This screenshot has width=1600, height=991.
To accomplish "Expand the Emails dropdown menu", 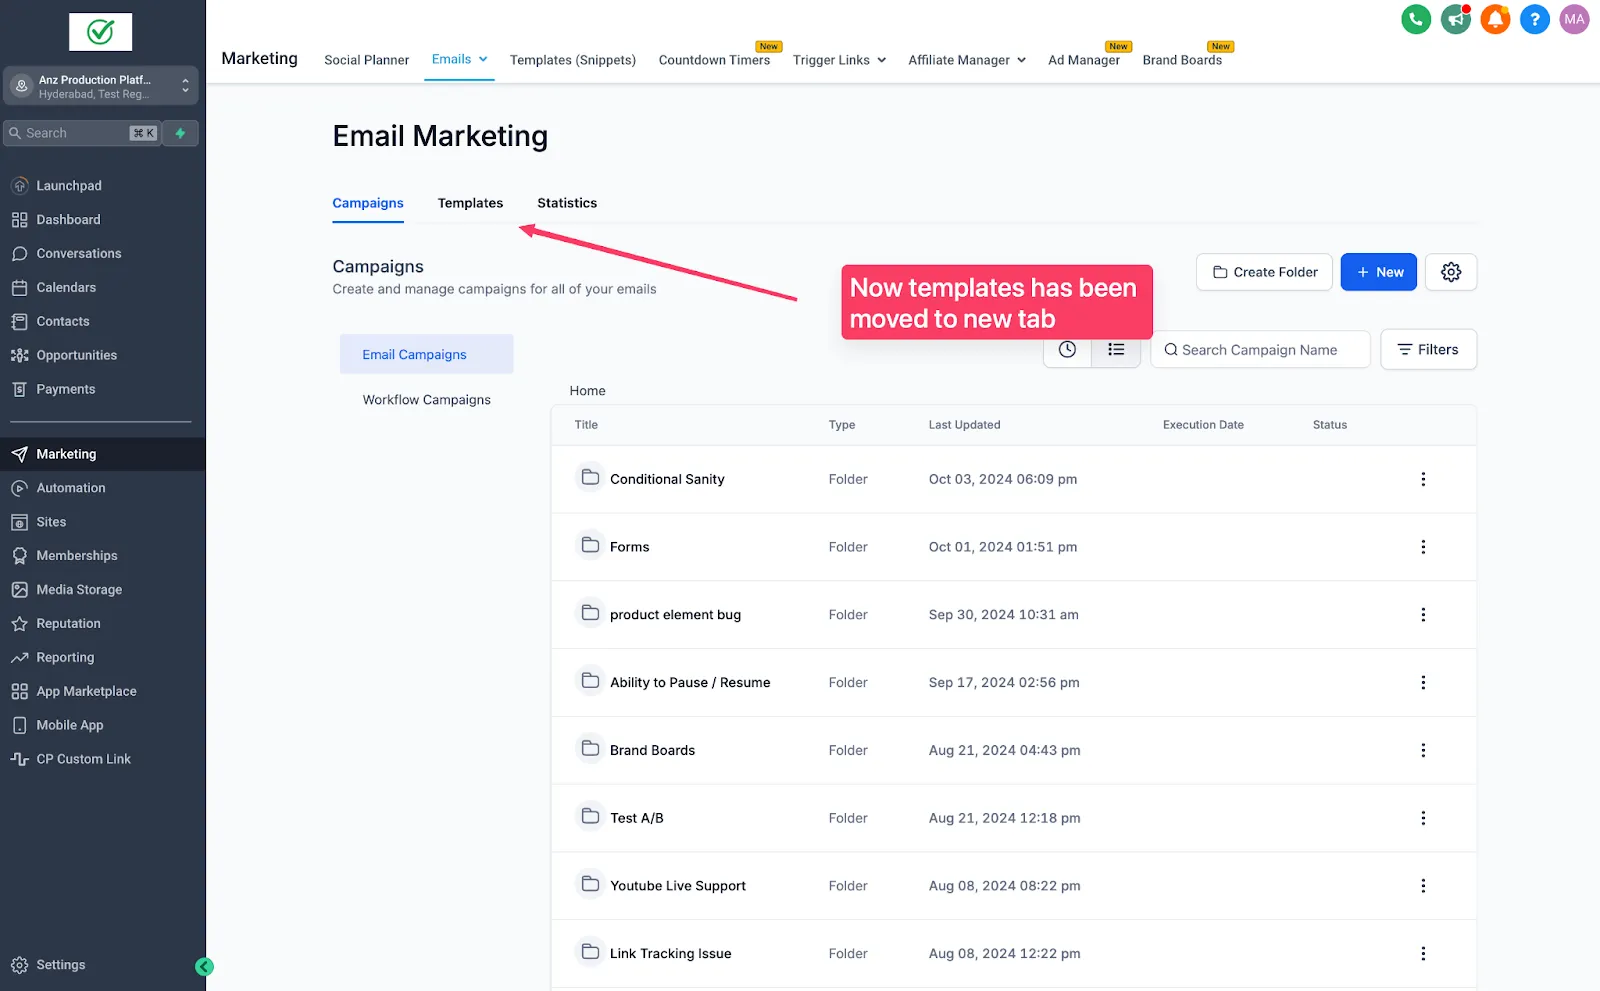I will [460, 59].
